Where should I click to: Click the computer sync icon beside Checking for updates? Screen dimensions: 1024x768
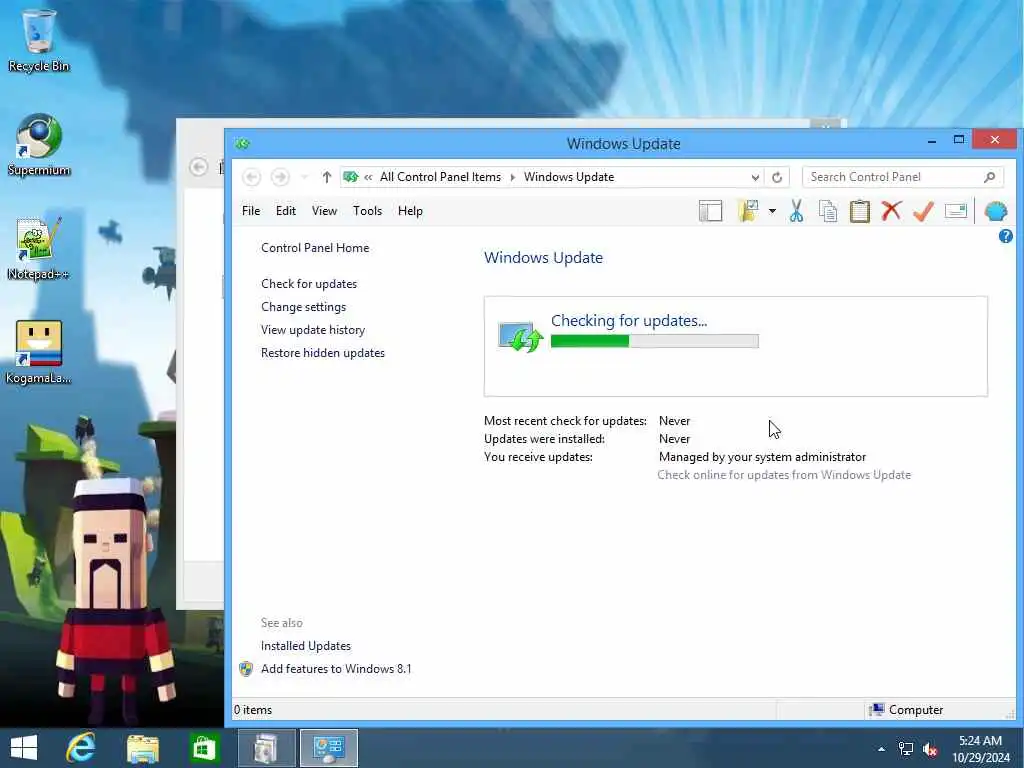click(x=520, y=337)
